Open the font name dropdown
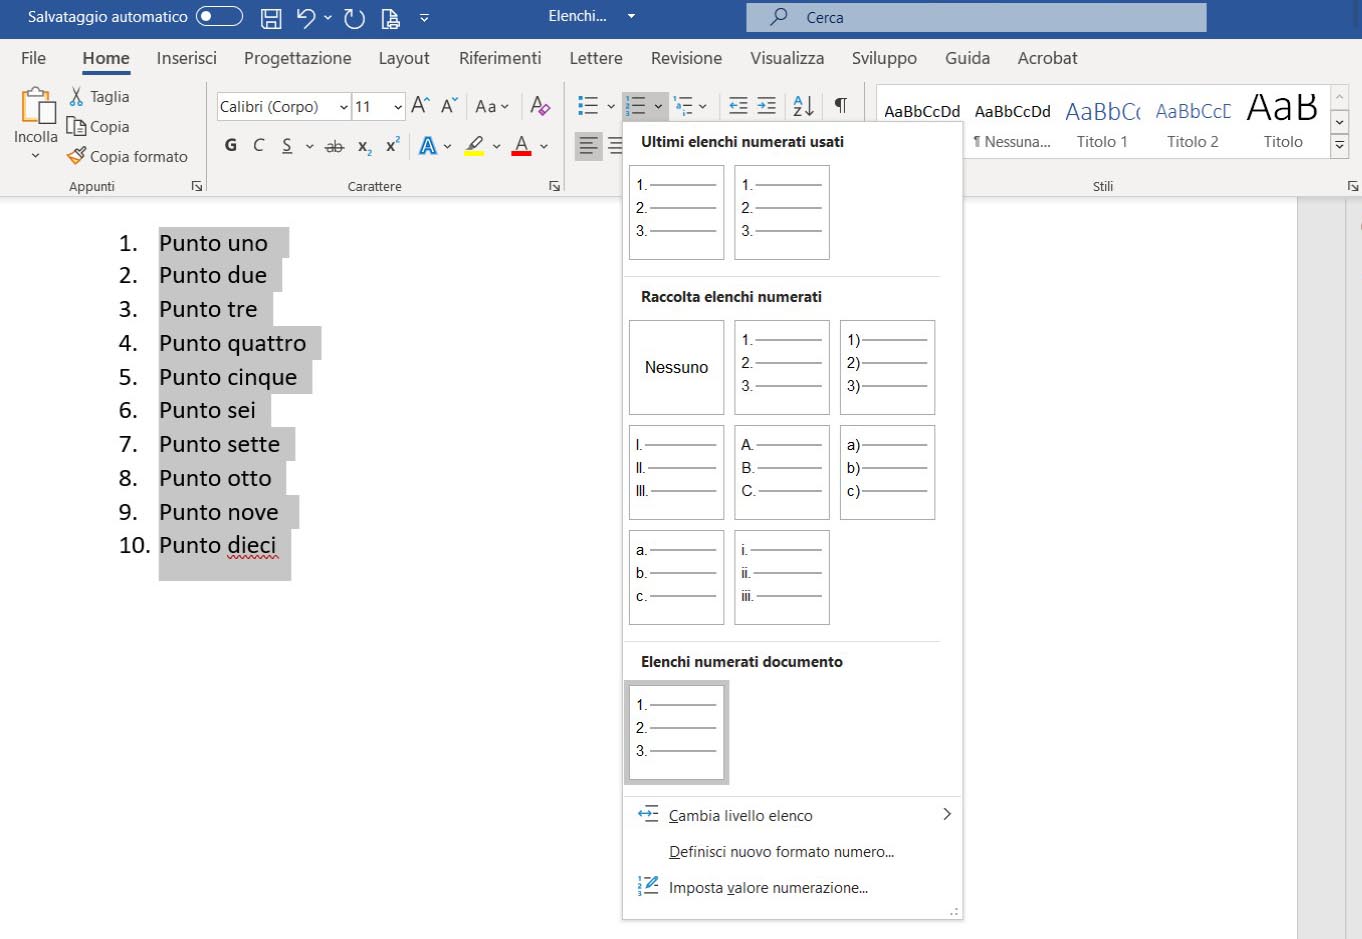 click(343, 107)
